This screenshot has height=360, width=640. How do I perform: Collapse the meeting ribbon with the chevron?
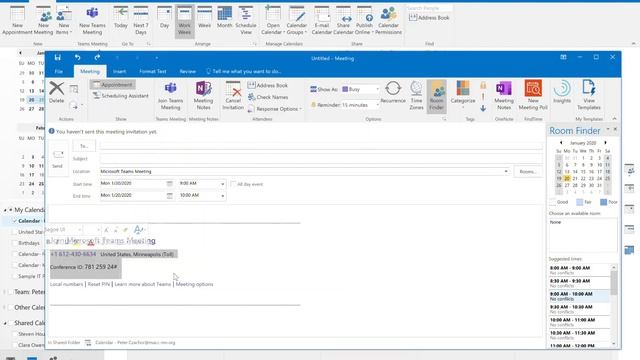pos(615,119)
